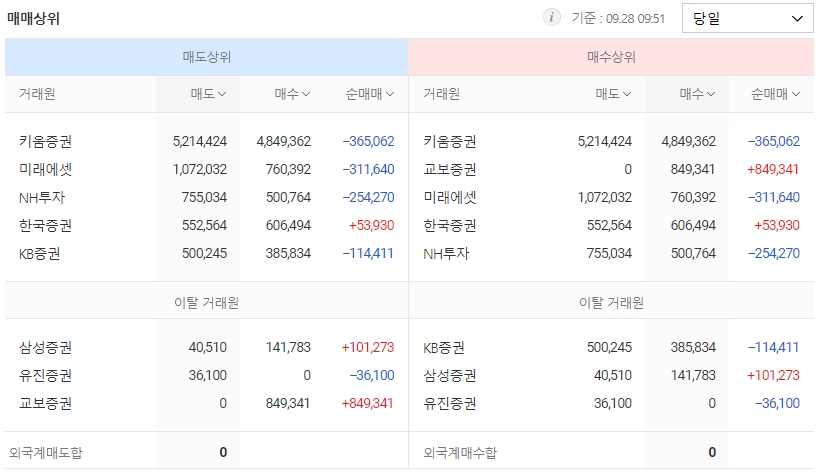Click 교보증권 in left 이탈 거래원 list
The image size is (820, 475).
pos(45,403)
